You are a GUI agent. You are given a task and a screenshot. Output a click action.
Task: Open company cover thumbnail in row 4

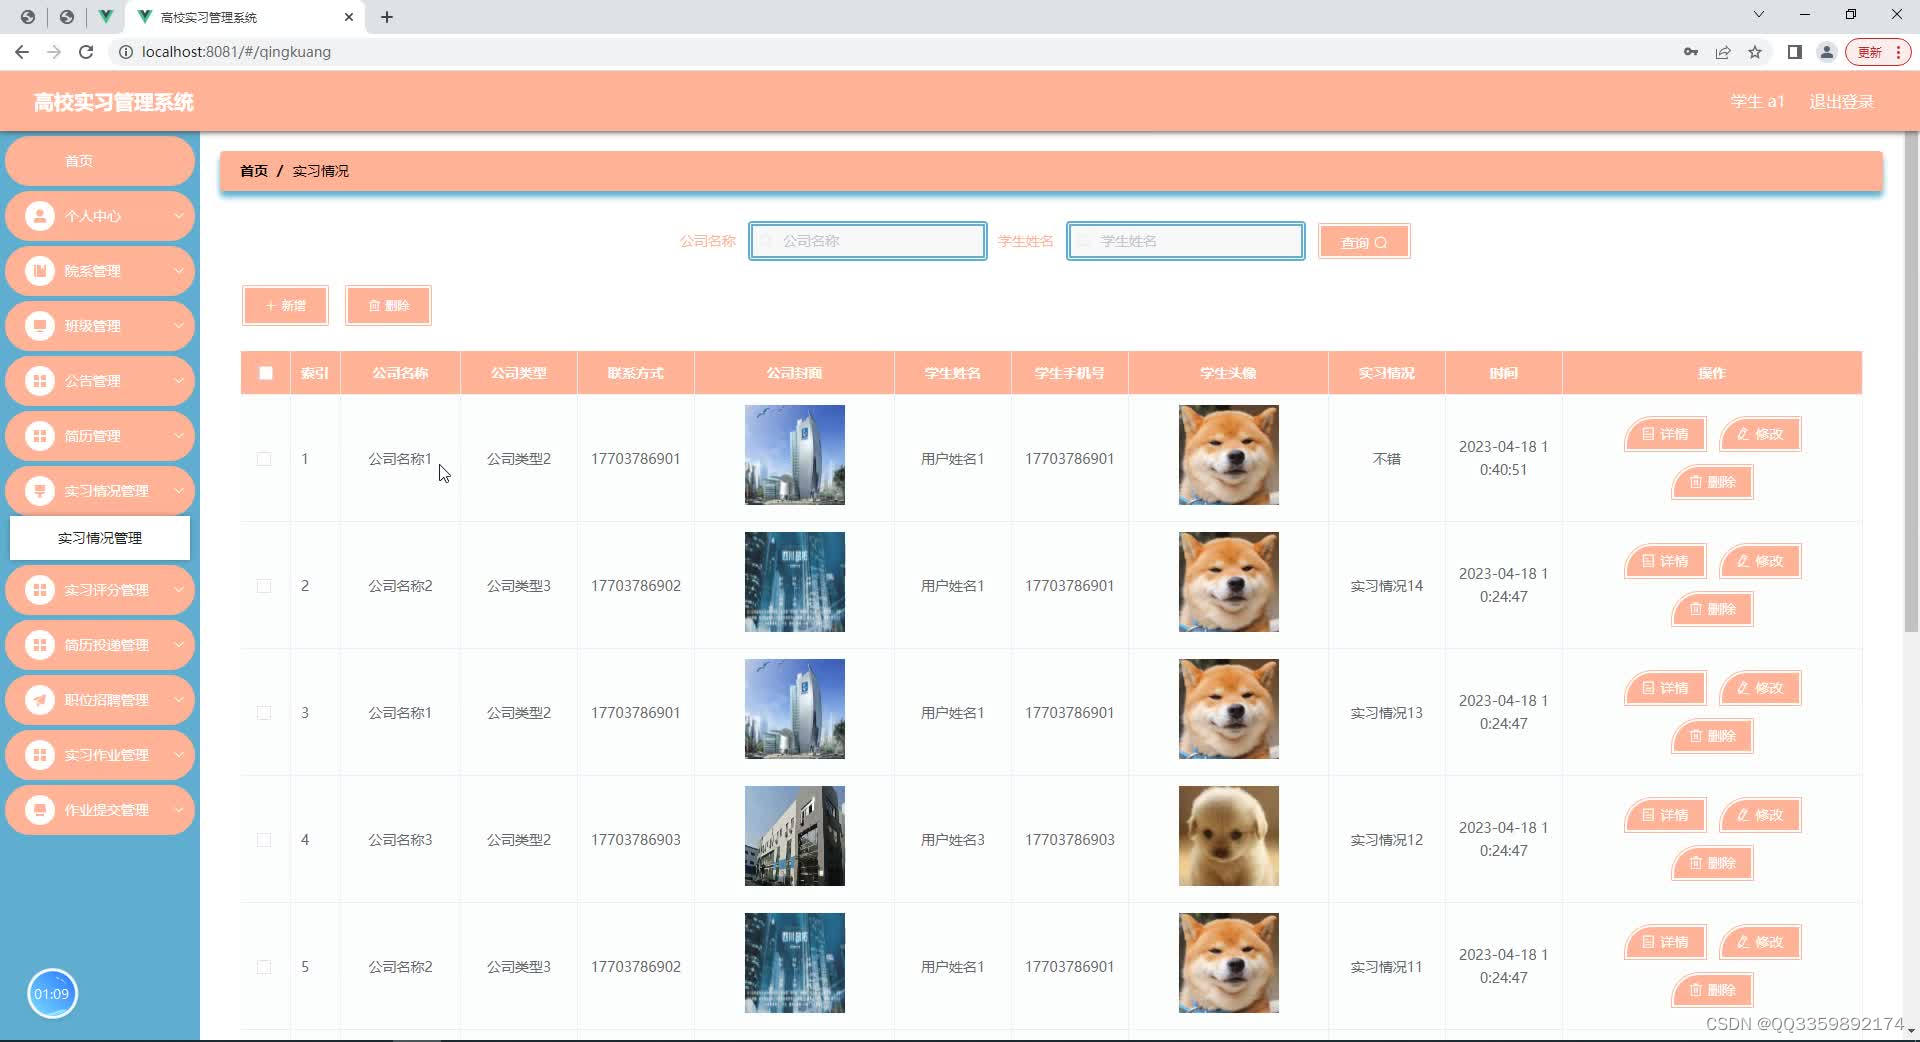pos(795,836)
